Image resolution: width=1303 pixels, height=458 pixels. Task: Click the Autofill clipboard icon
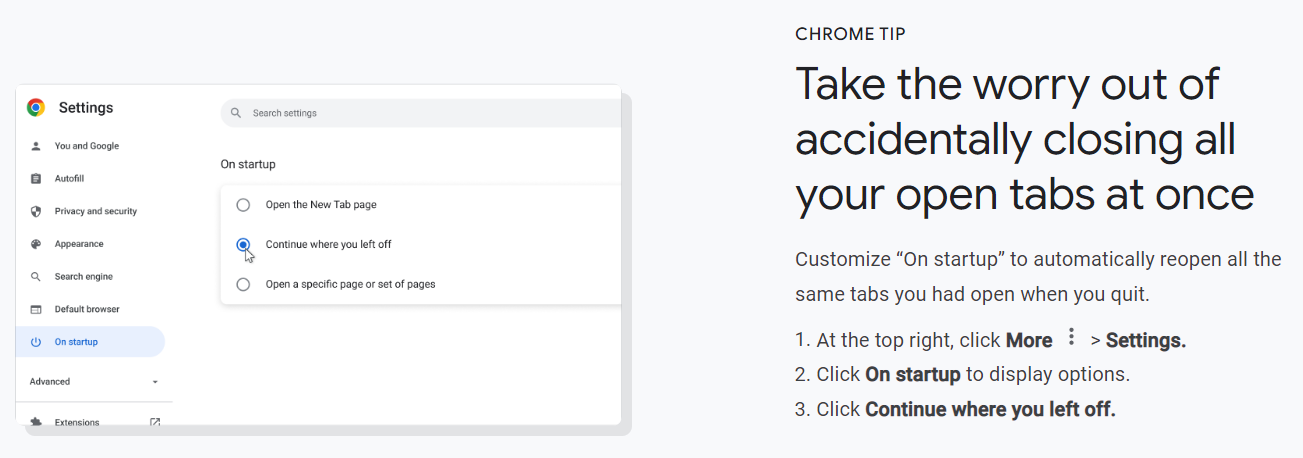36,179
